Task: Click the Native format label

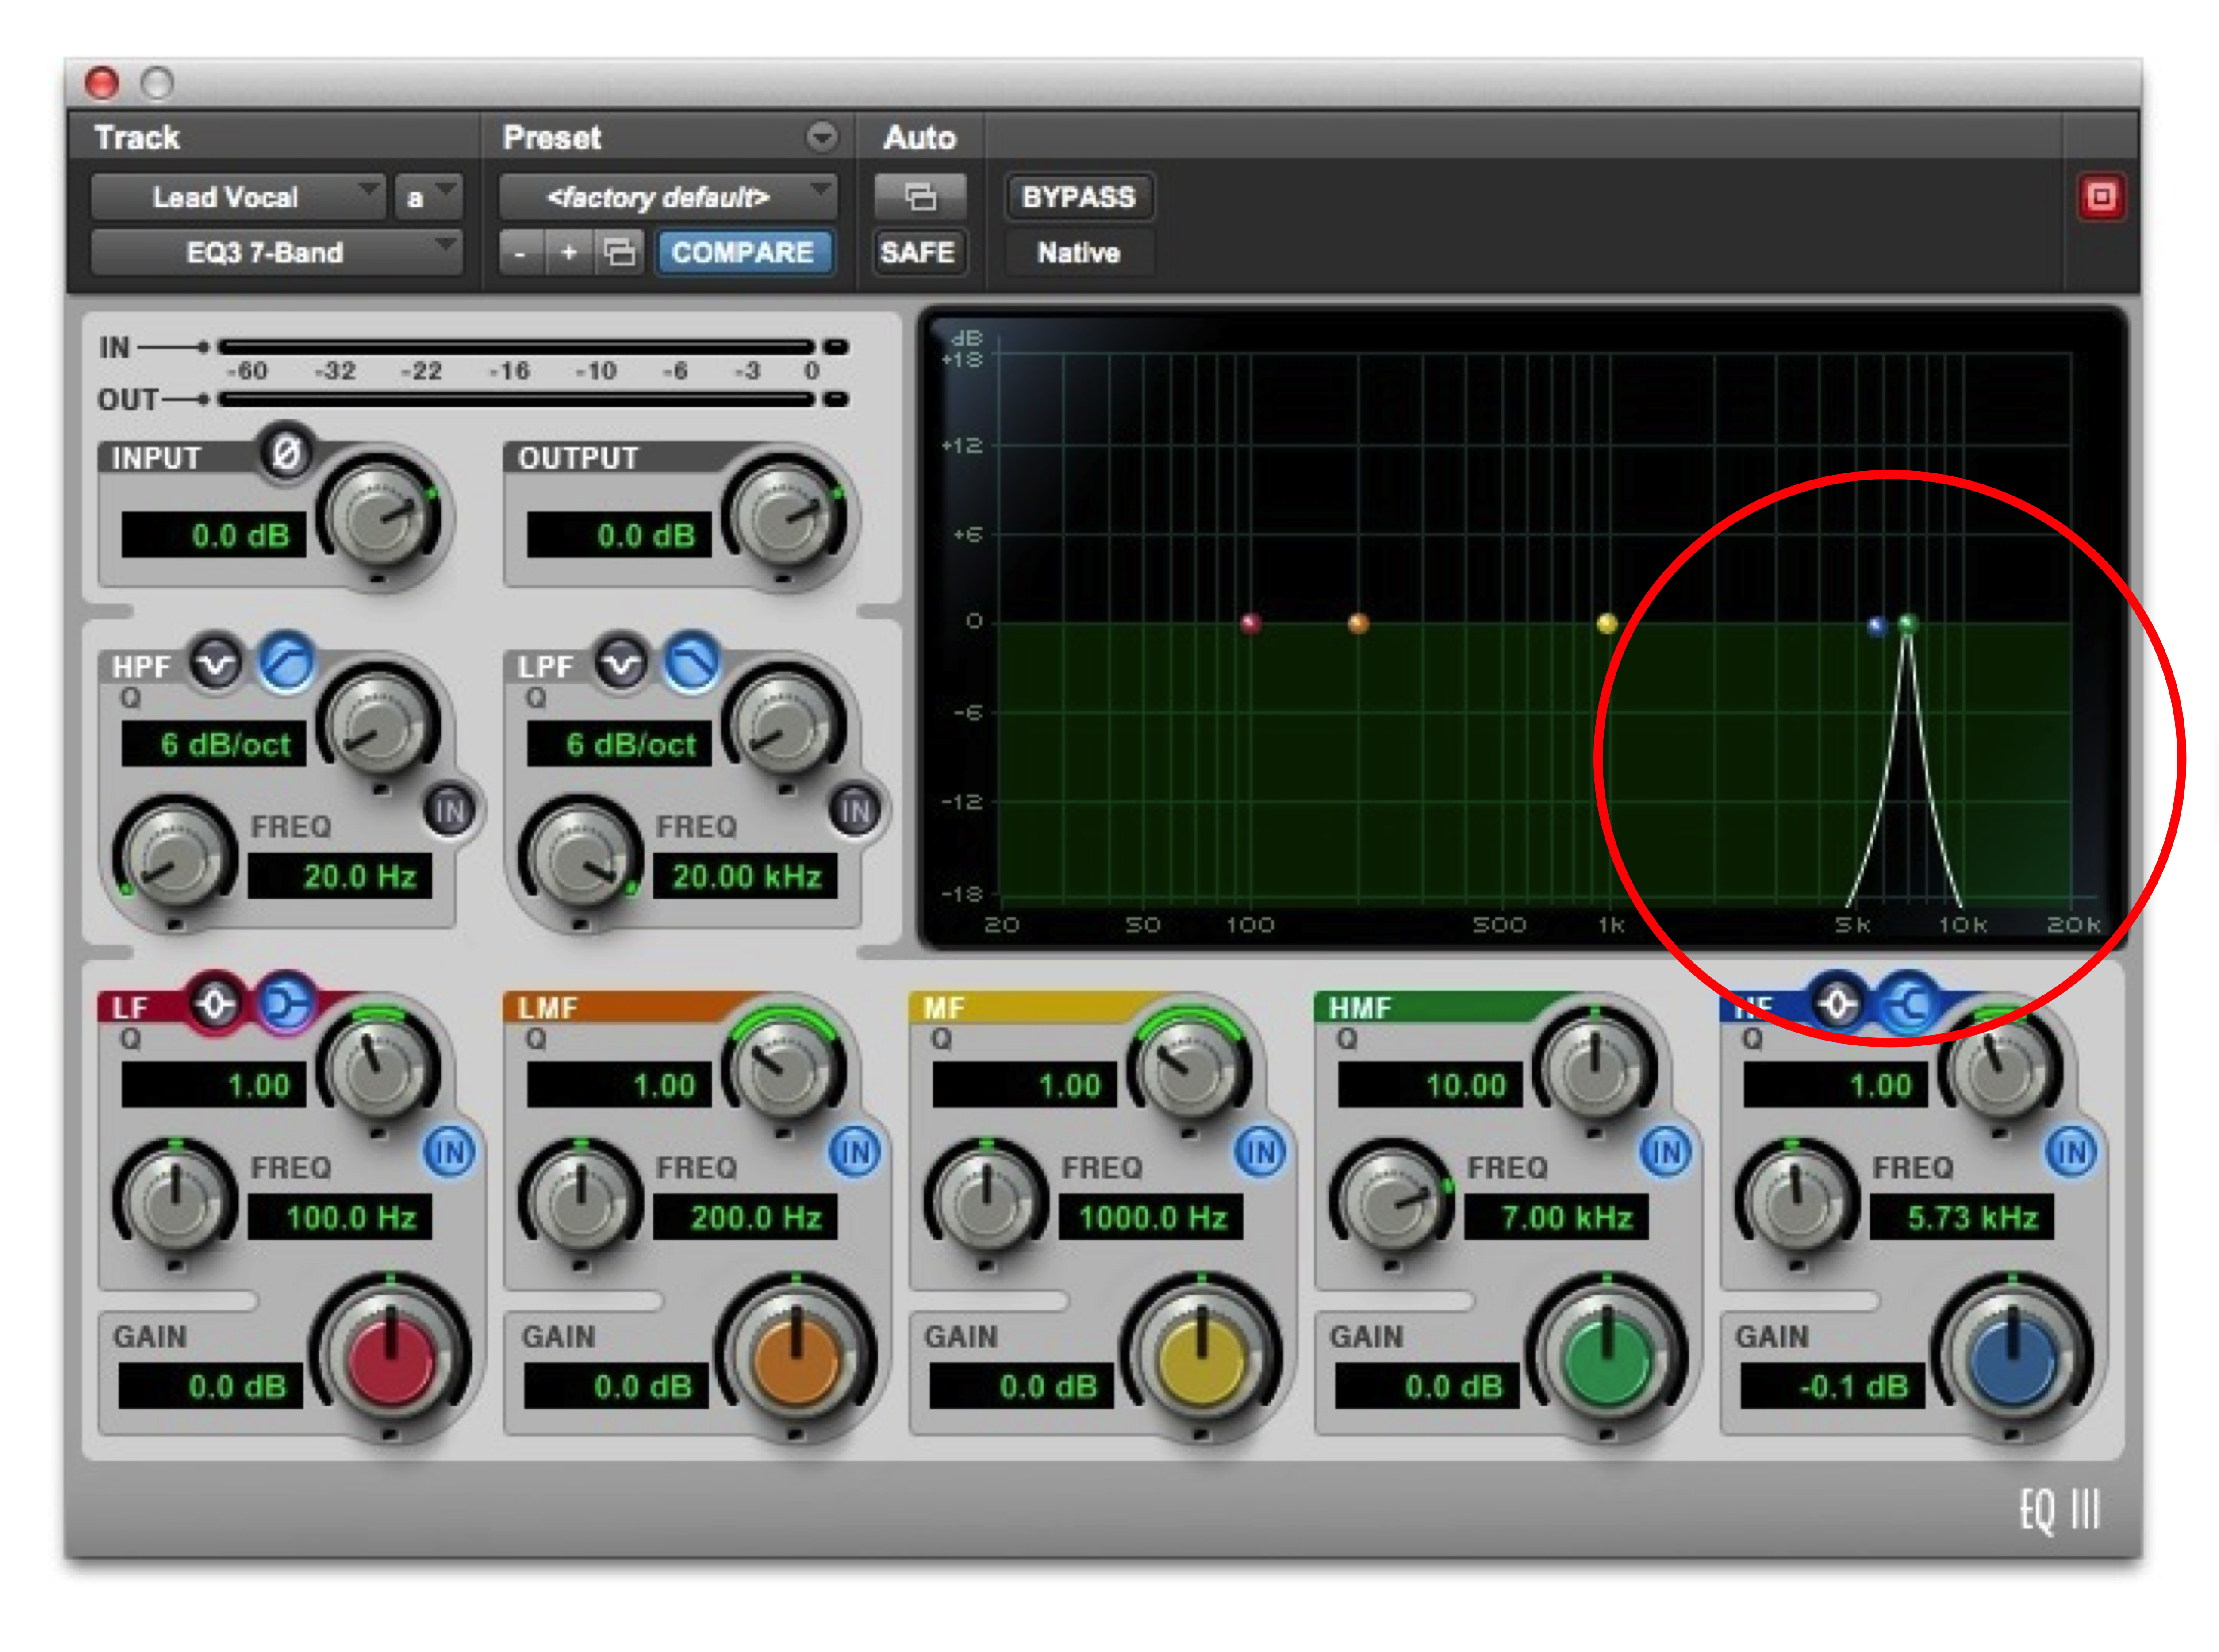Action: [x=1078, y=253]
